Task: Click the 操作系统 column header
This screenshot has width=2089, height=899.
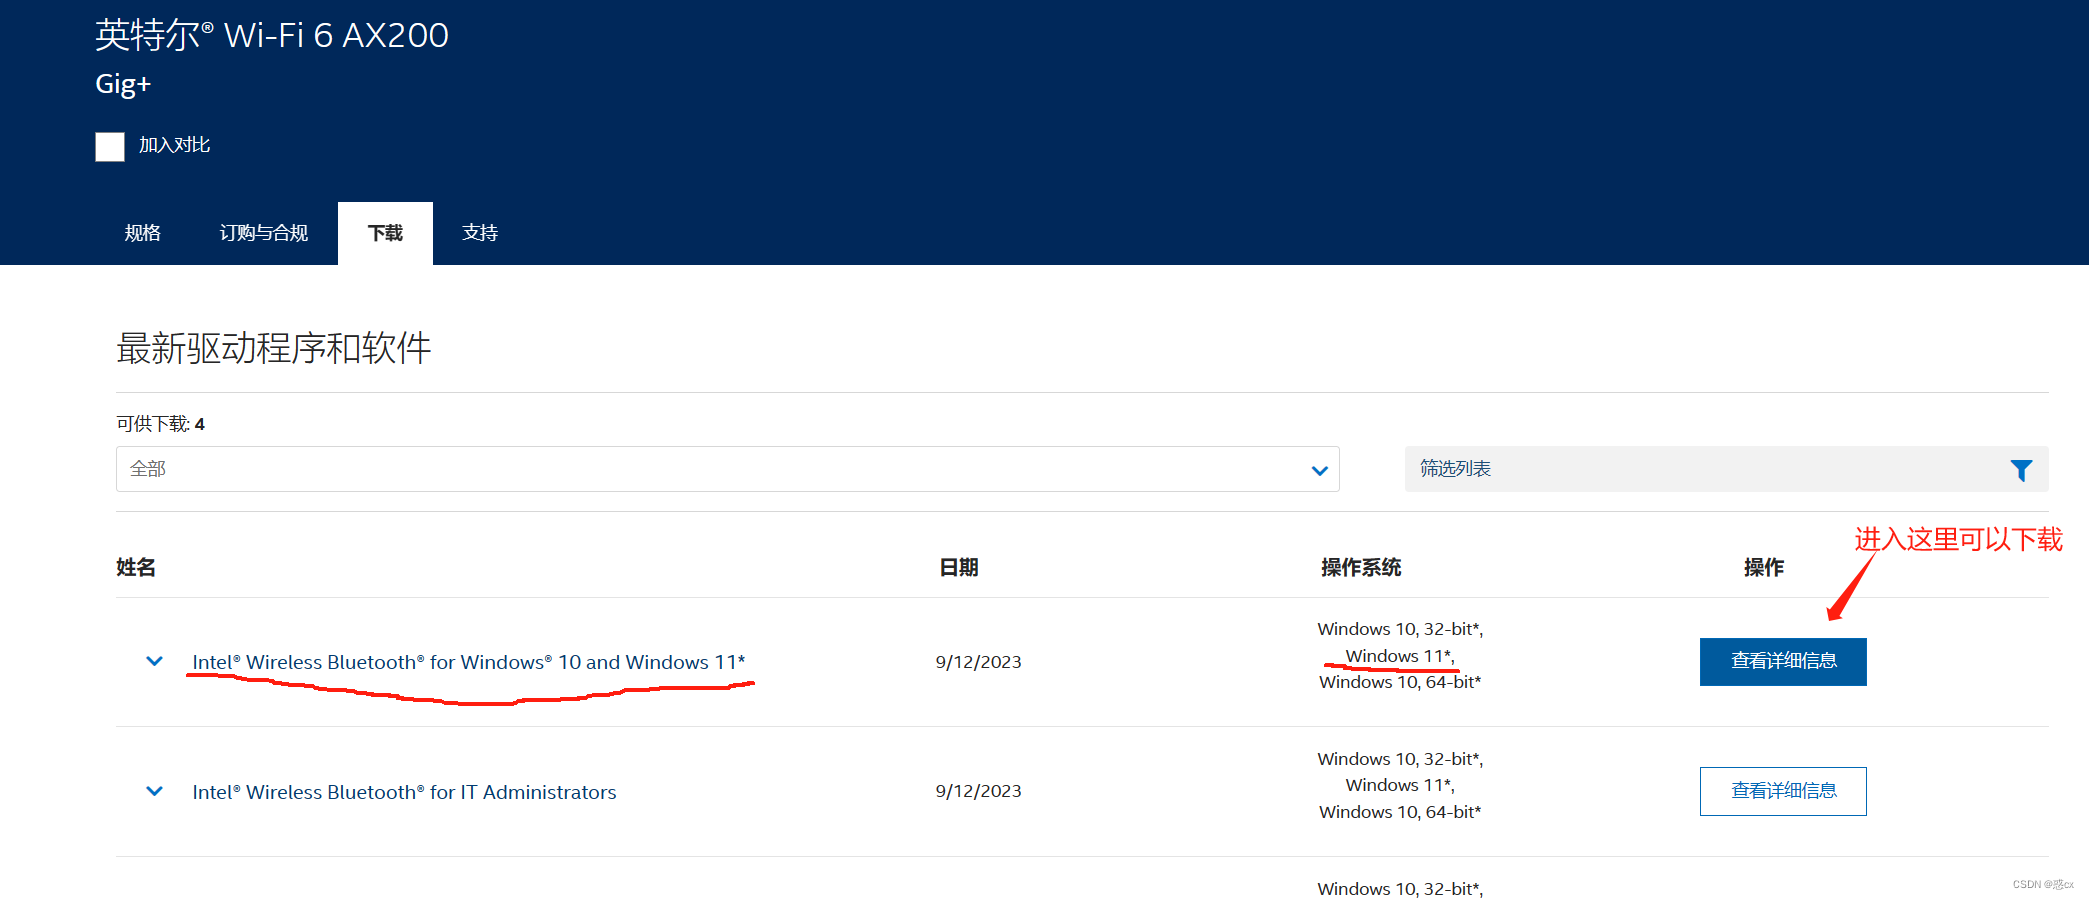Action: click(1361, 568)
